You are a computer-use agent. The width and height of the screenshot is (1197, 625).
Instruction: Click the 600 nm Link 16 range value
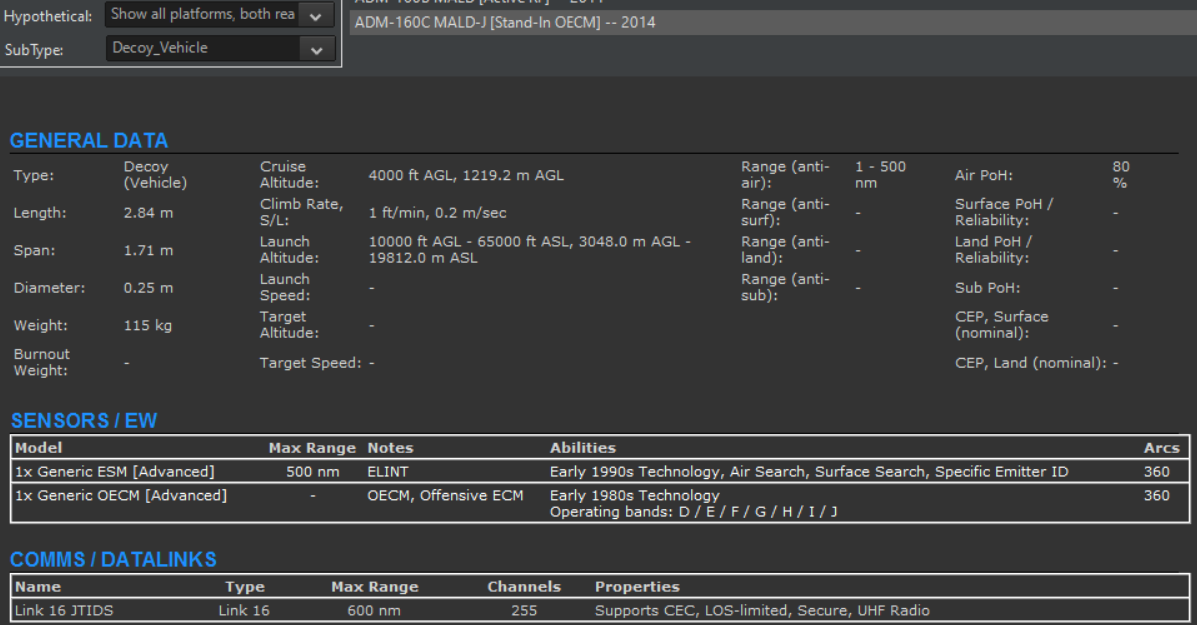click(x=374, y=611)
